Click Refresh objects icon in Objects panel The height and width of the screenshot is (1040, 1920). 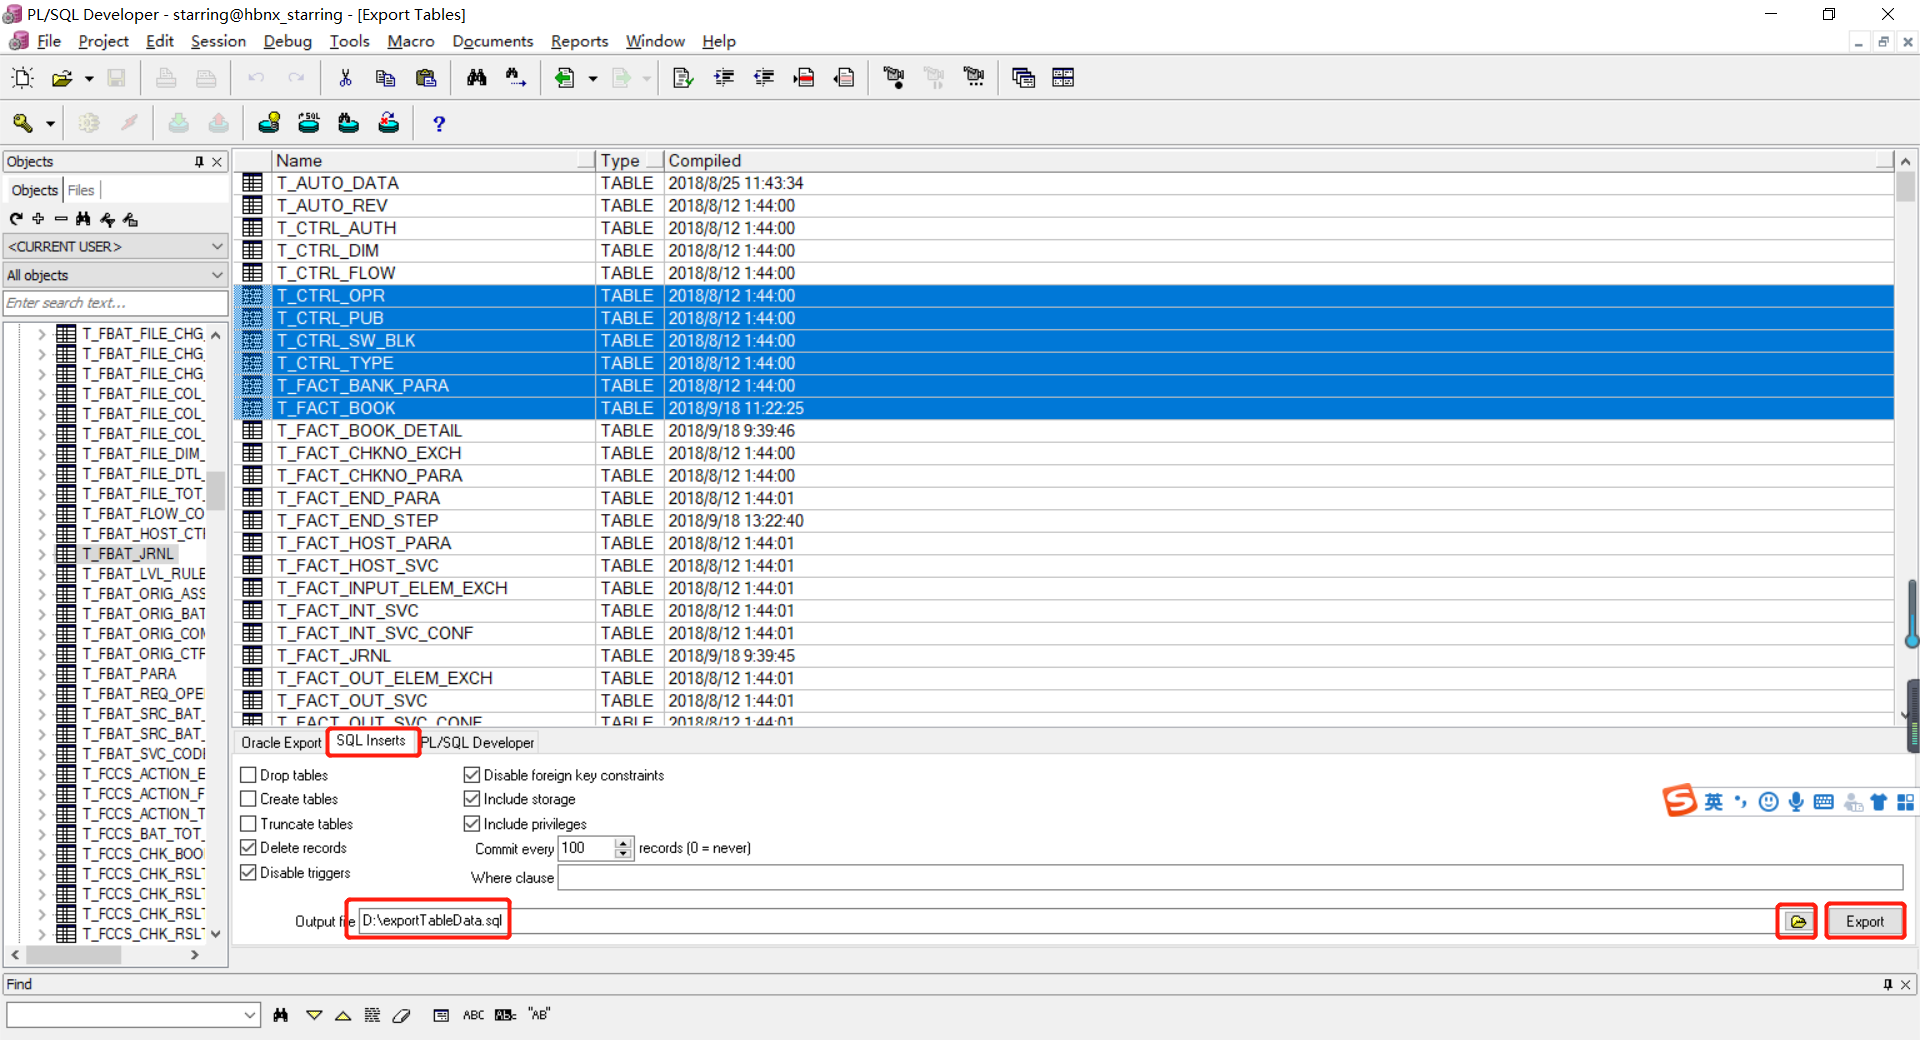[16, 219]
